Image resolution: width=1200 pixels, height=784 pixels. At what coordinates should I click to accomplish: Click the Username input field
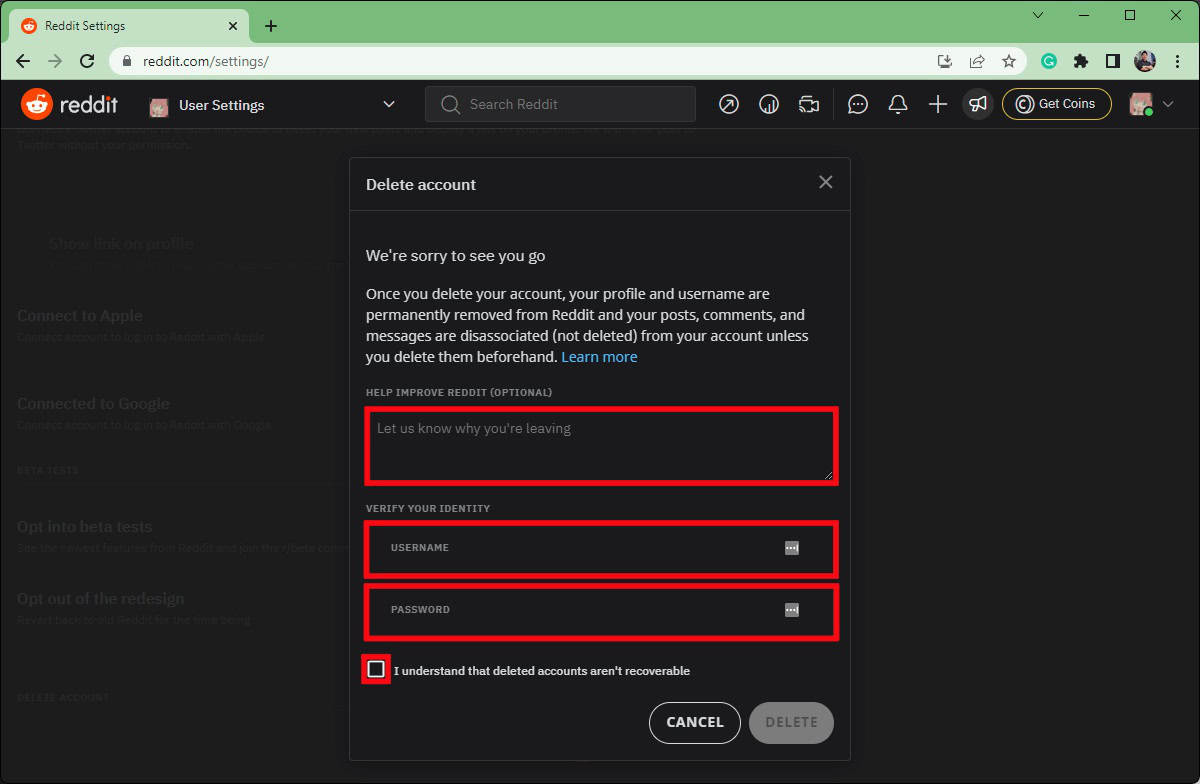[x=601, y=548]
